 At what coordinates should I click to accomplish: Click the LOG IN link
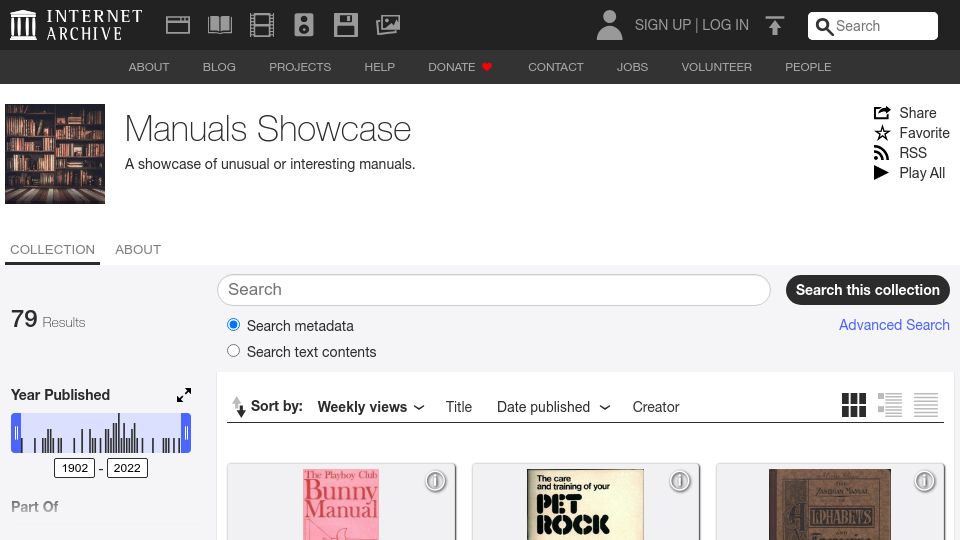726,25
